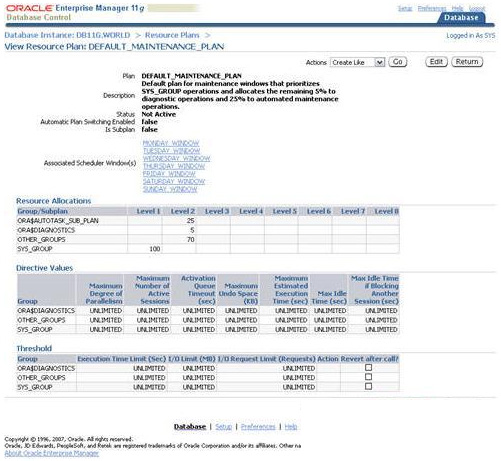Image resolution: width=501 pixels, height=461 pixels.
Task: Open the Preferences link in the header
Action: 432,8
